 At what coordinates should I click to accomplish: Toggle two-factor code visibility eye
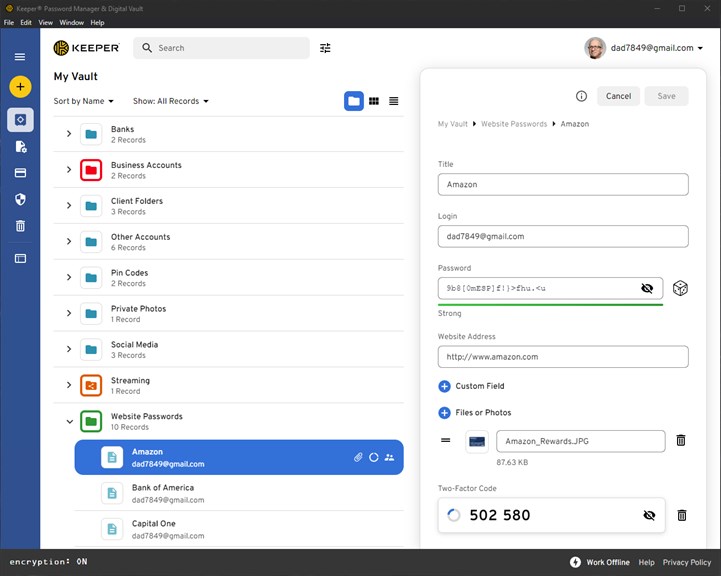pos(649,515)
